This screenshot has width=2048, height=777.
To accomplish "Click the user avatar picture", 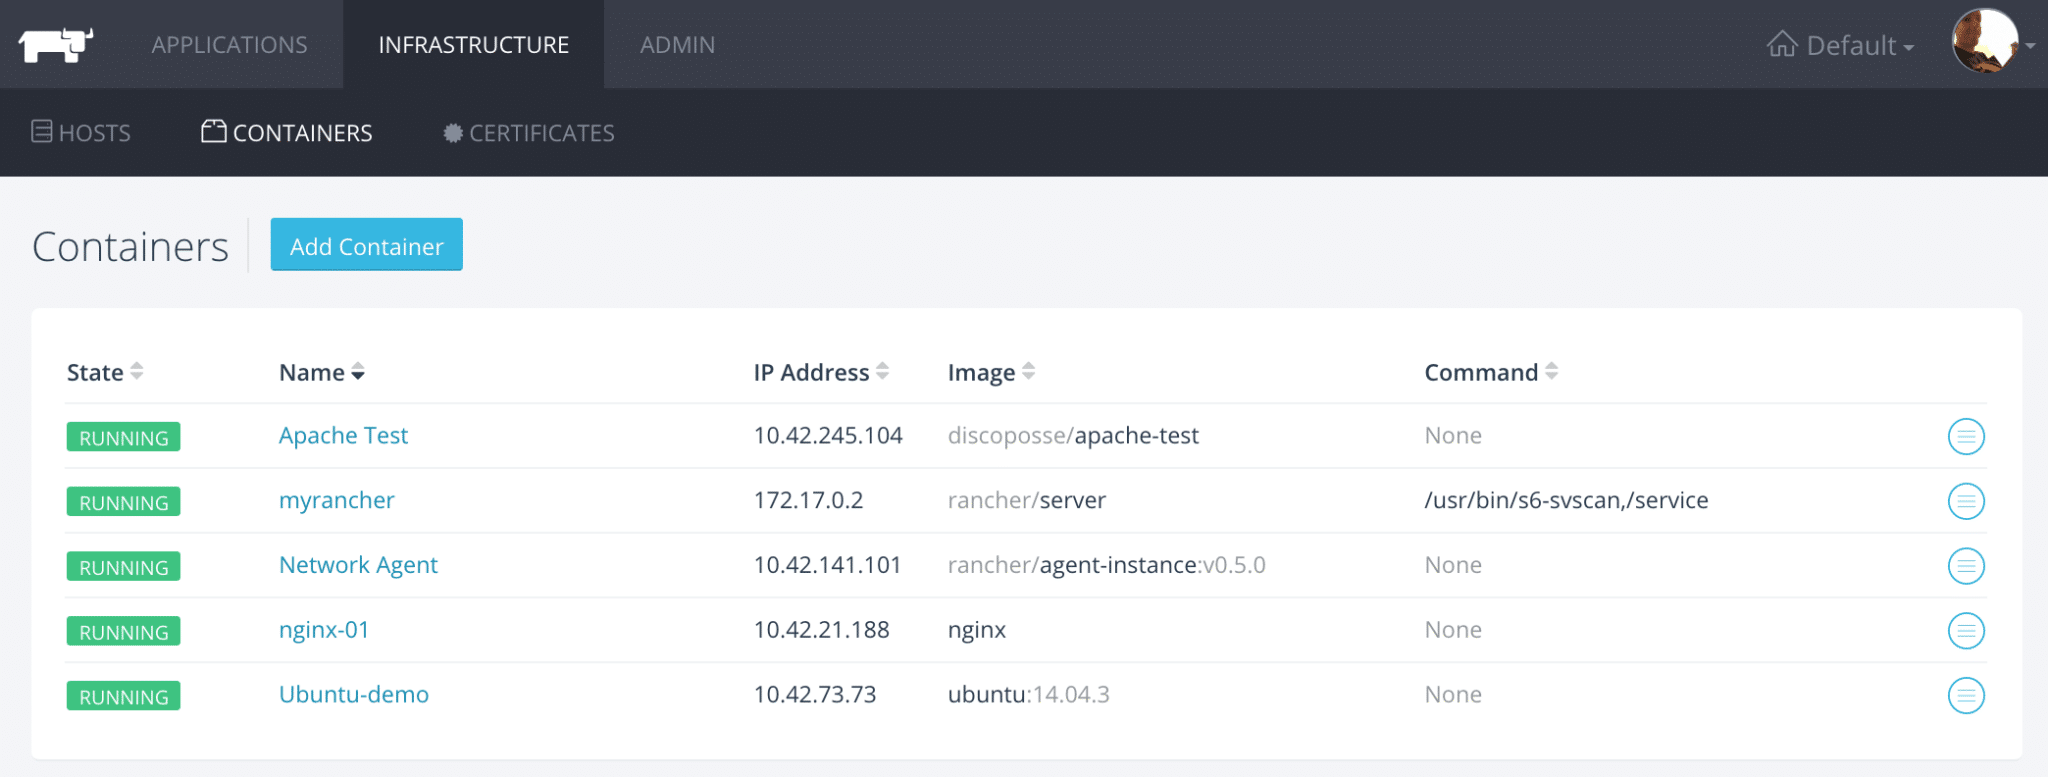I will tap(1984, 42).
